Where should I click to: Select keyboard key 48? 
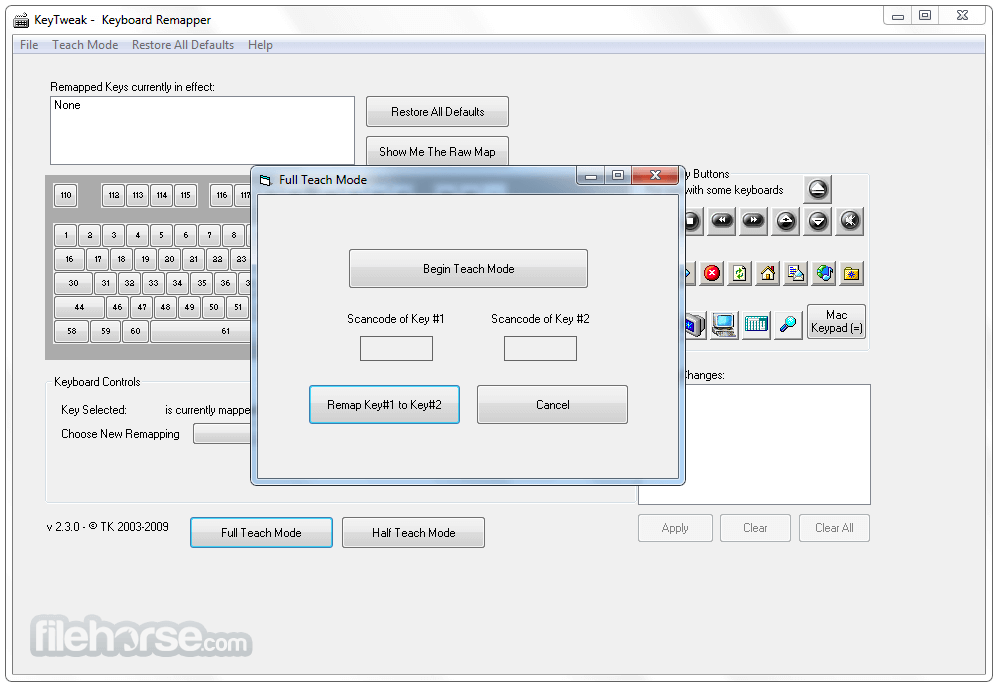[165, 307]
